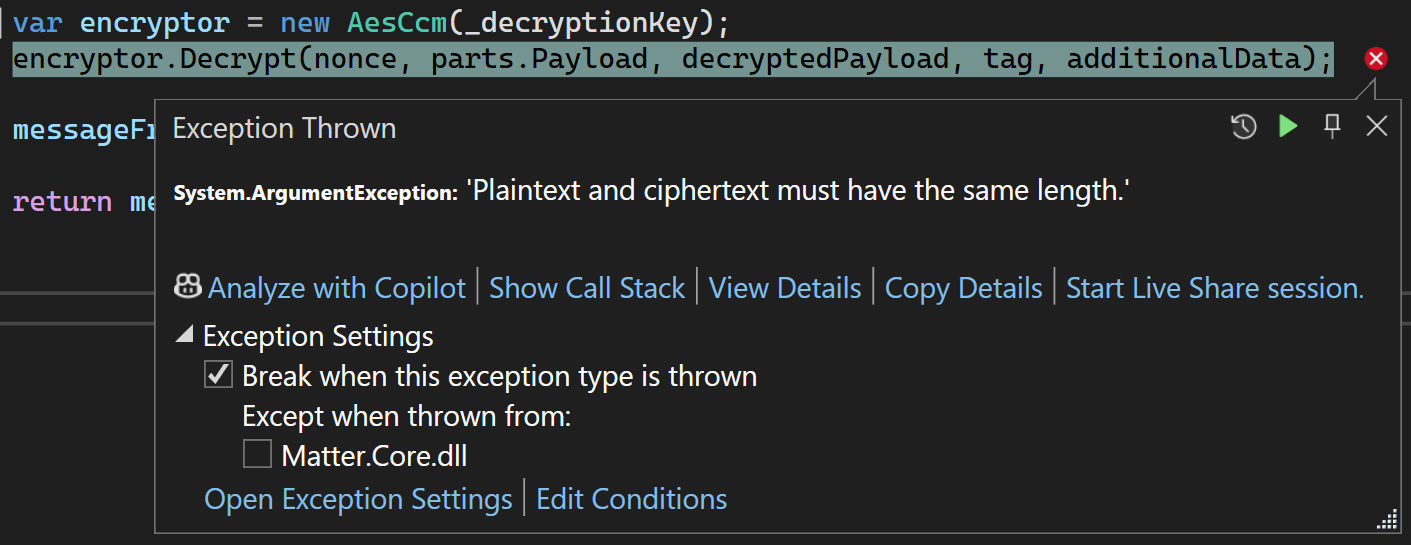This screenshot has width=1411, height=545.
Task: Pin the Exception Thrown popup
Action: point(1332,126)
